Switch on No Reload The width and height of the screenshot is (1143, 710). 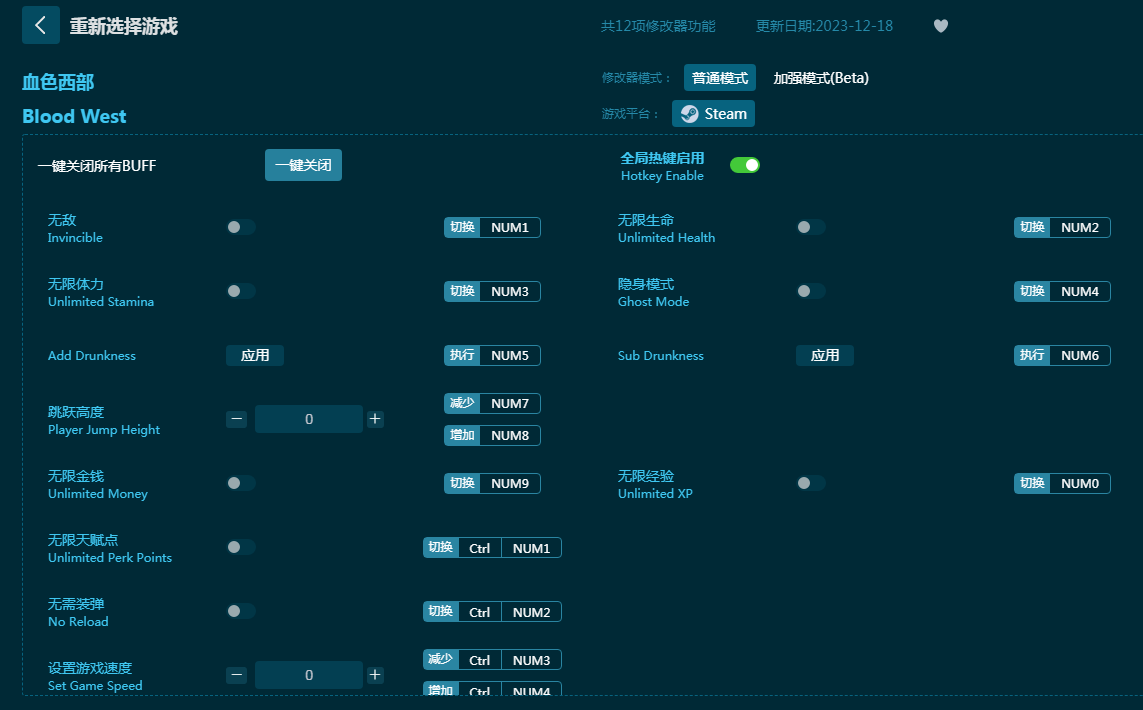(x=240, y=611)
